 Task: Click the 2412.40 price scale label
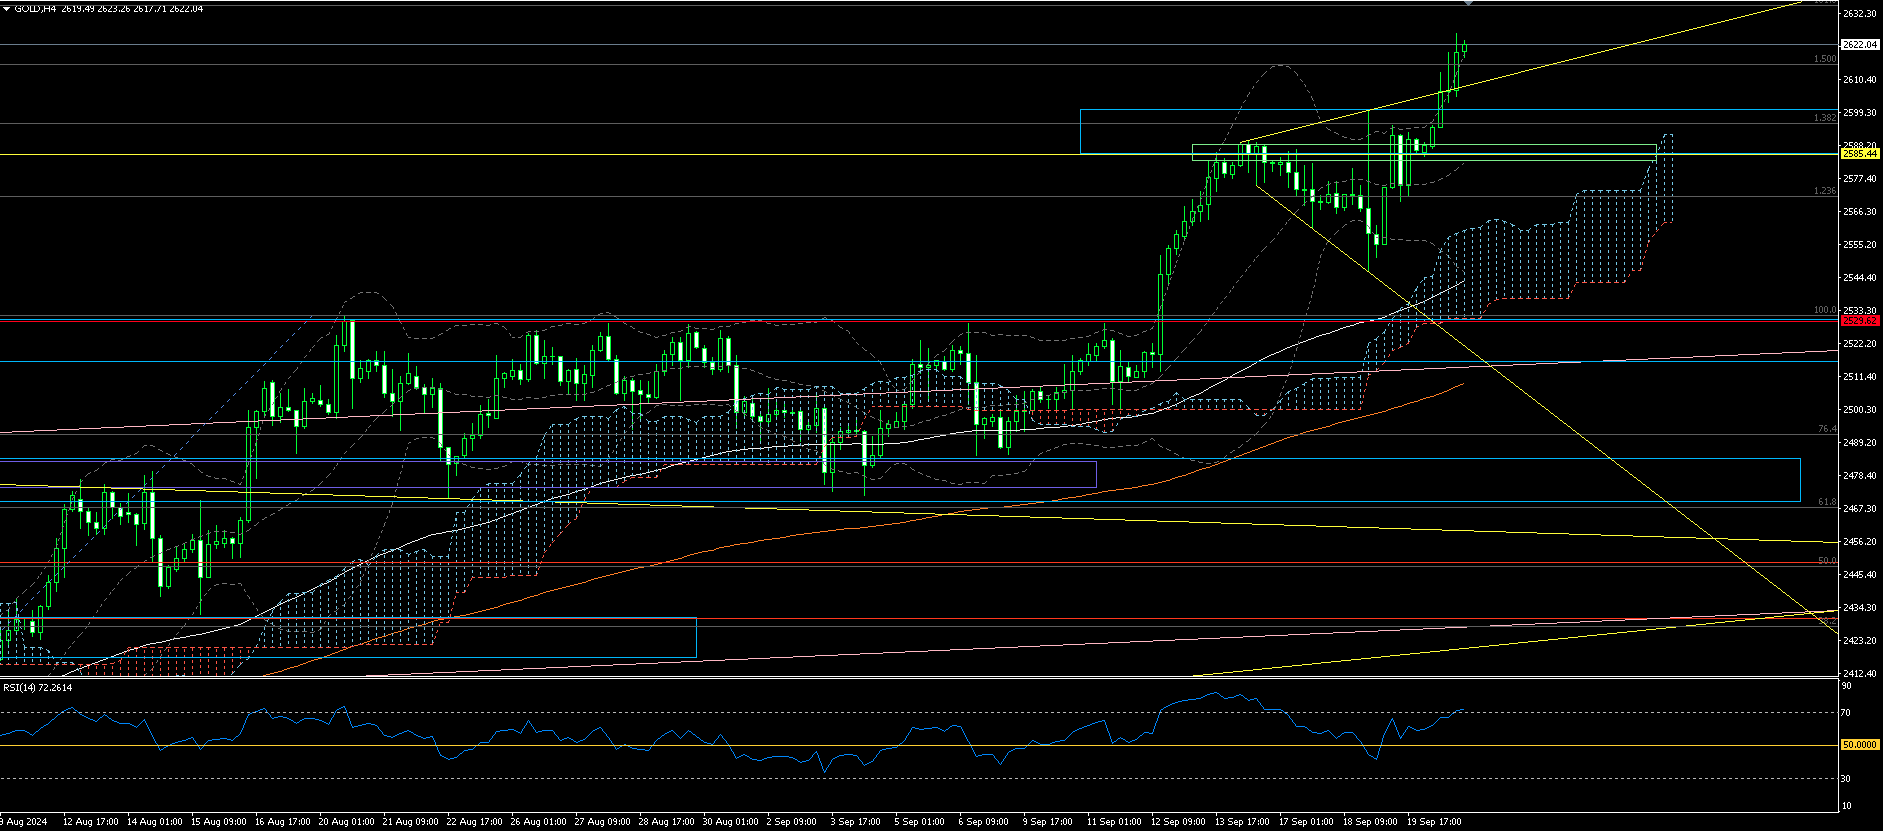(1859, 674)
